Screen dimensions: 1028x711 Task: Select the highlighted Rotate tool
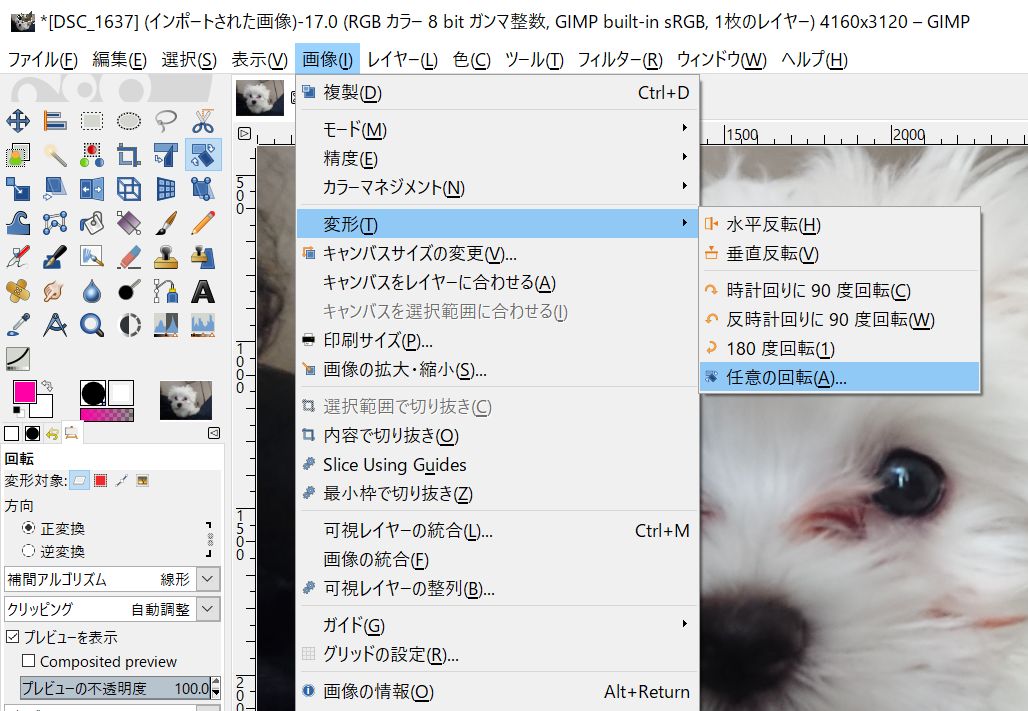(203, 155)
